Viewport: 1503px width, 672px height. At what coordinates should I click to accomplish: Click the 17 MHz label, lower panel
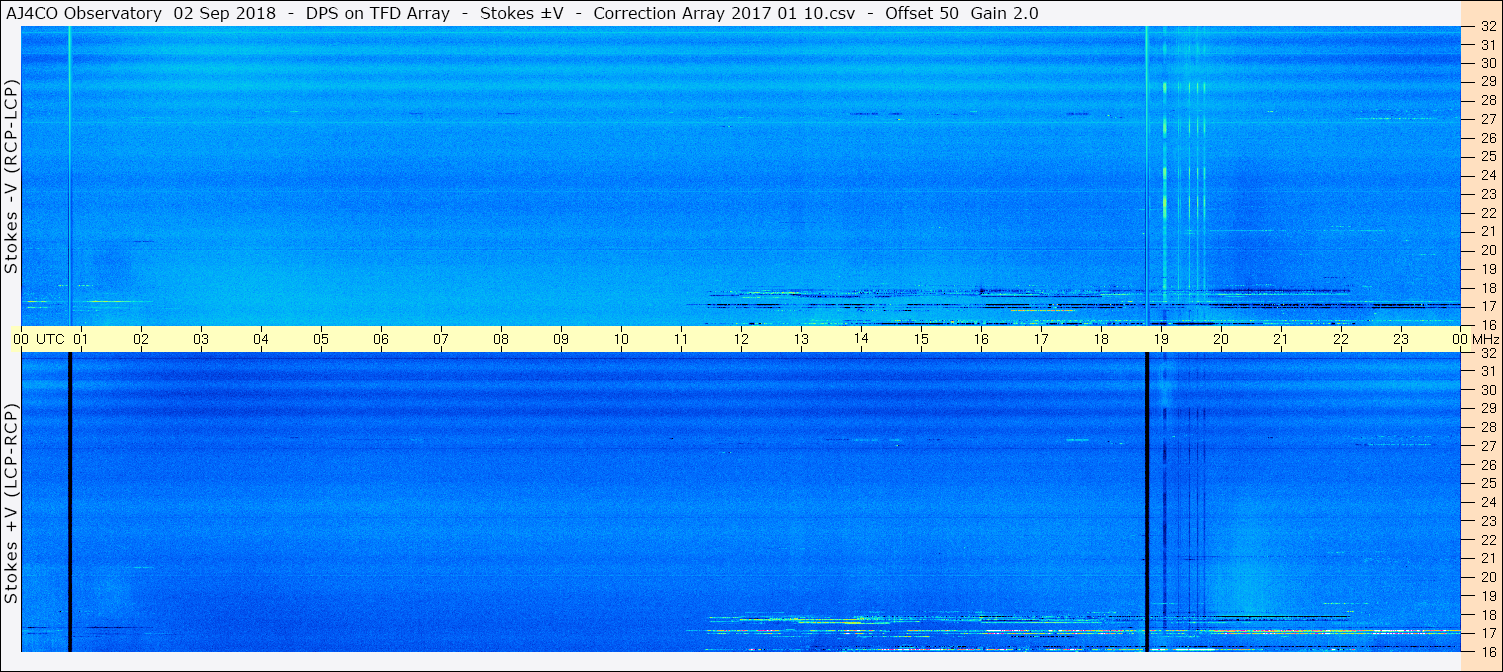[x=1488, y=633]
